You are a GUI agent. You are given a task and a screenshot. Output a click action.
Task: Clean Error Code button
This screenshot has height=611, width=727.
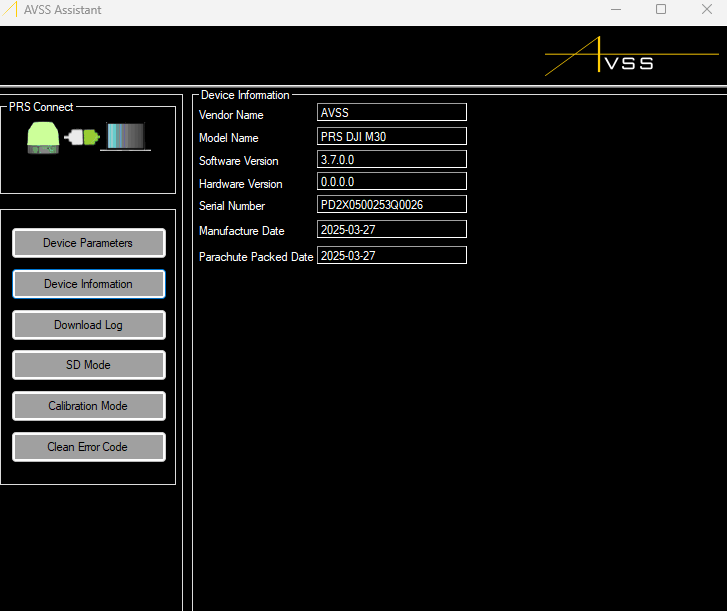click(89, 447)
